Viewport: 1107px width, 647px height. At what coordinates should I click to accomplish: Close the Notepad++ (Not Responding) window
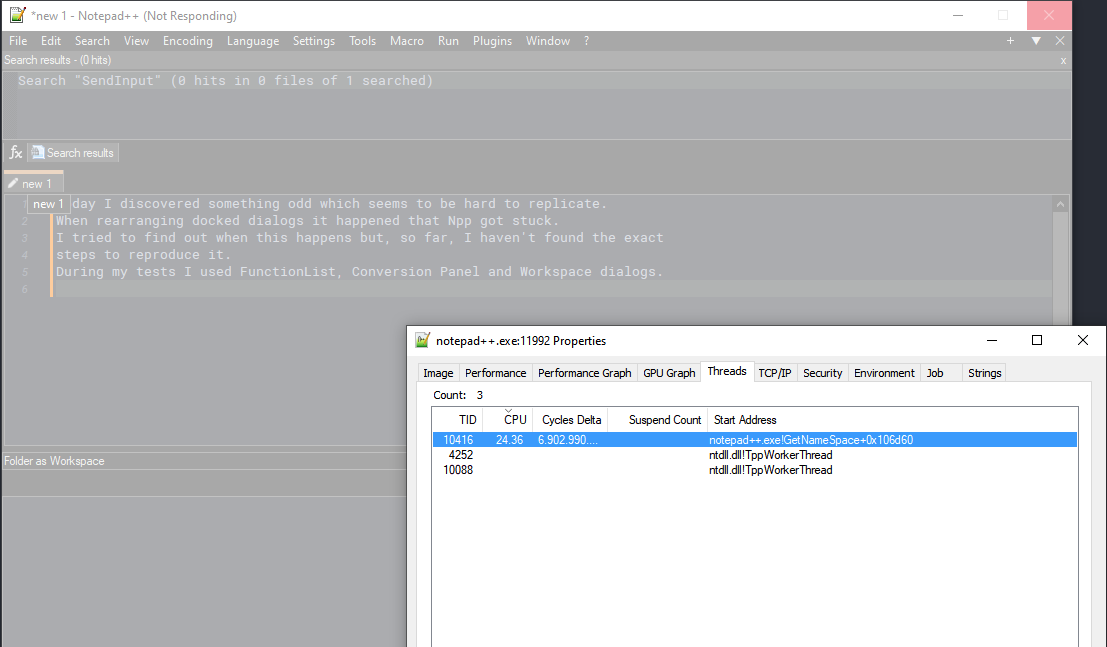(1048, 15)
